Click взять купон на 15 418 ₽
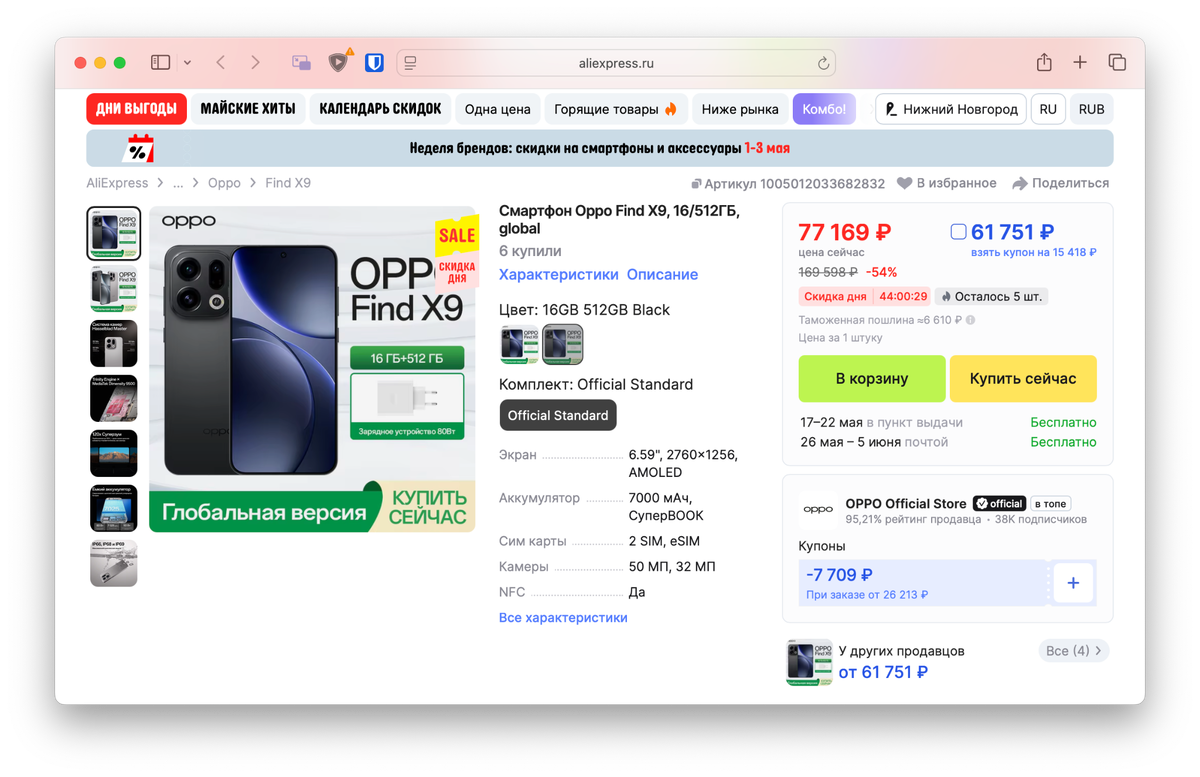The image size is (1200, 777). point(1033,253)
